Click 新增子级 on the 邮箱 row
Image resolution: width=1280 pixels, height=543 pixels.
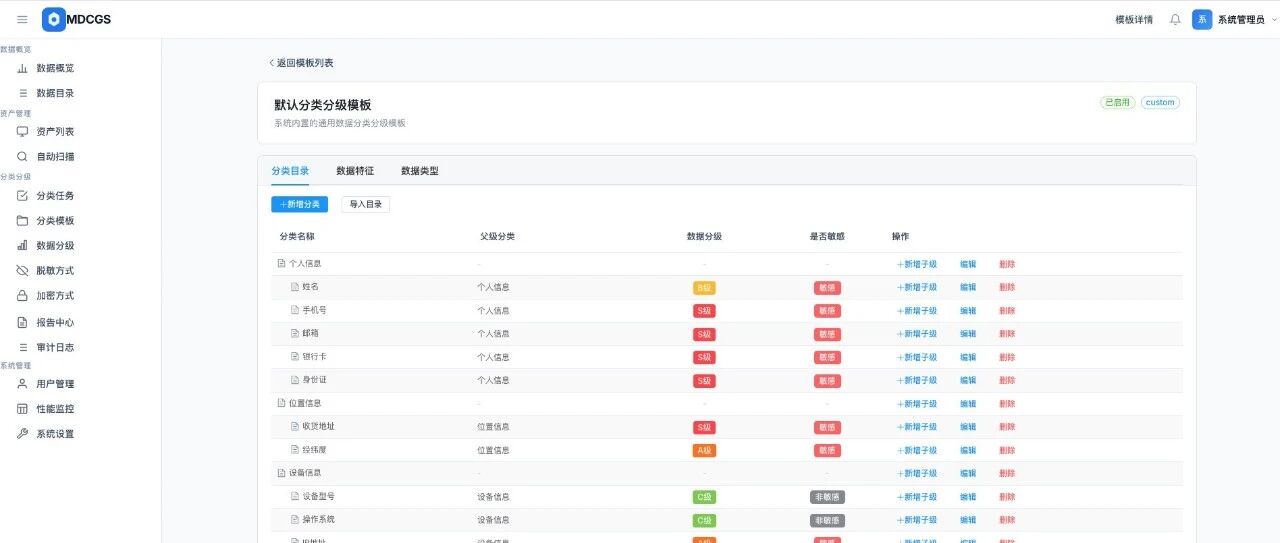[917, 334]
